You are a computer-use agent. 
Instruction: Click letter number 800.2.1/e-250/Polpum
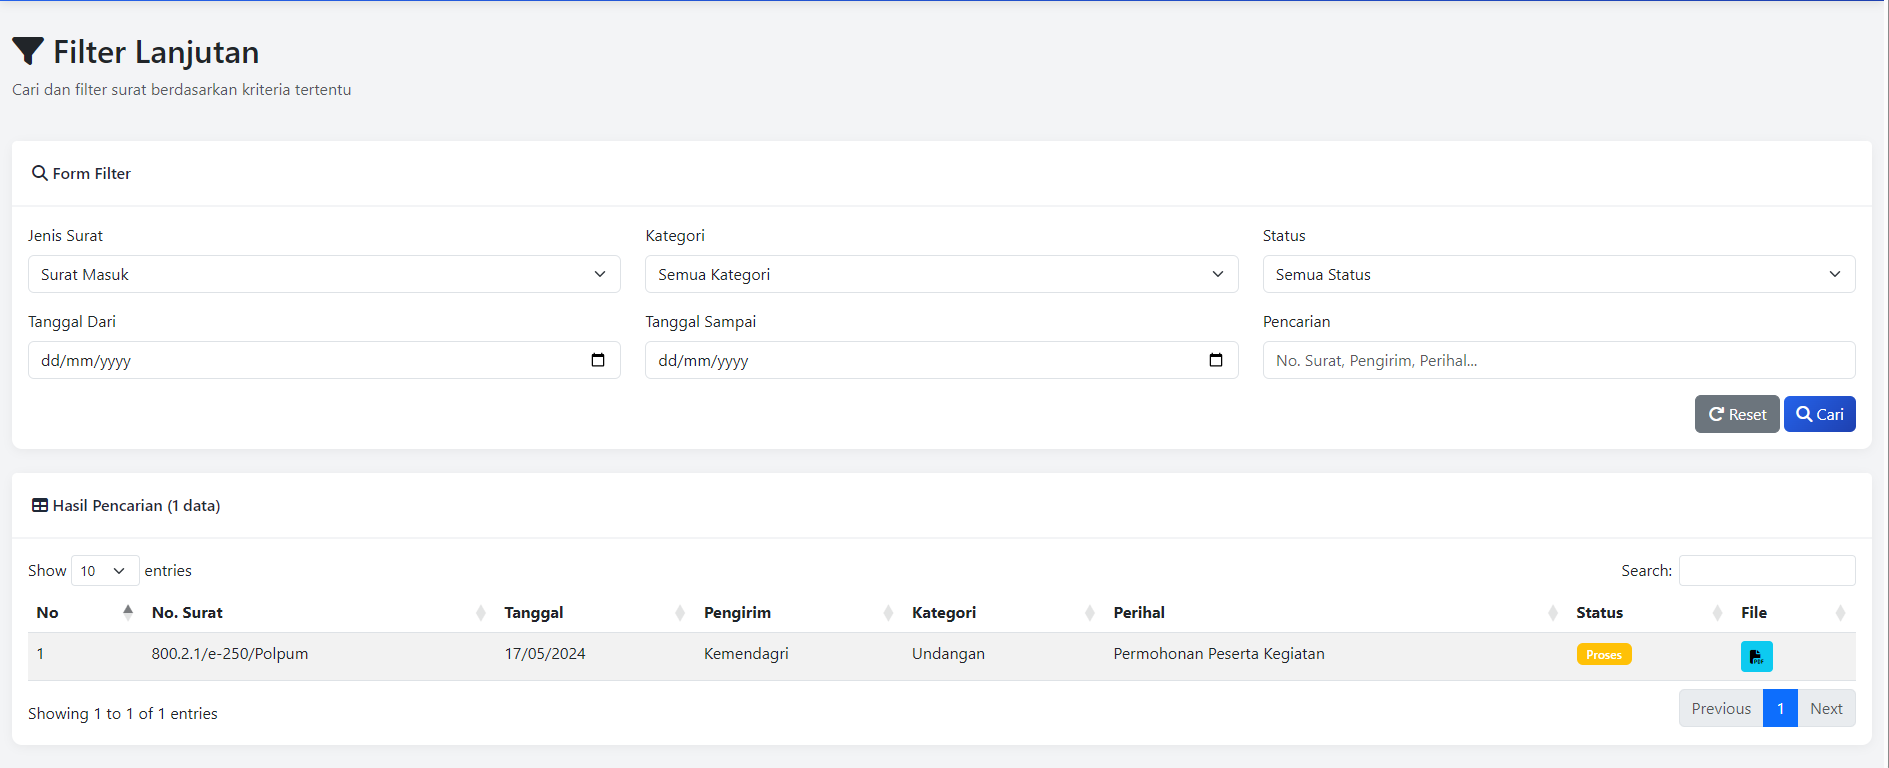tap(230, 653)
